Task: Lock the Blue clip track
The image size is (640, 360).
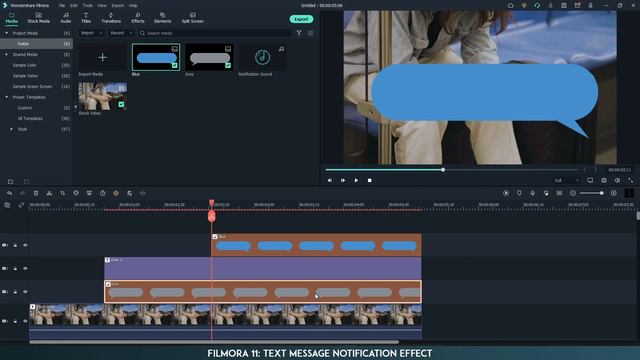Action: coord(16,245)
